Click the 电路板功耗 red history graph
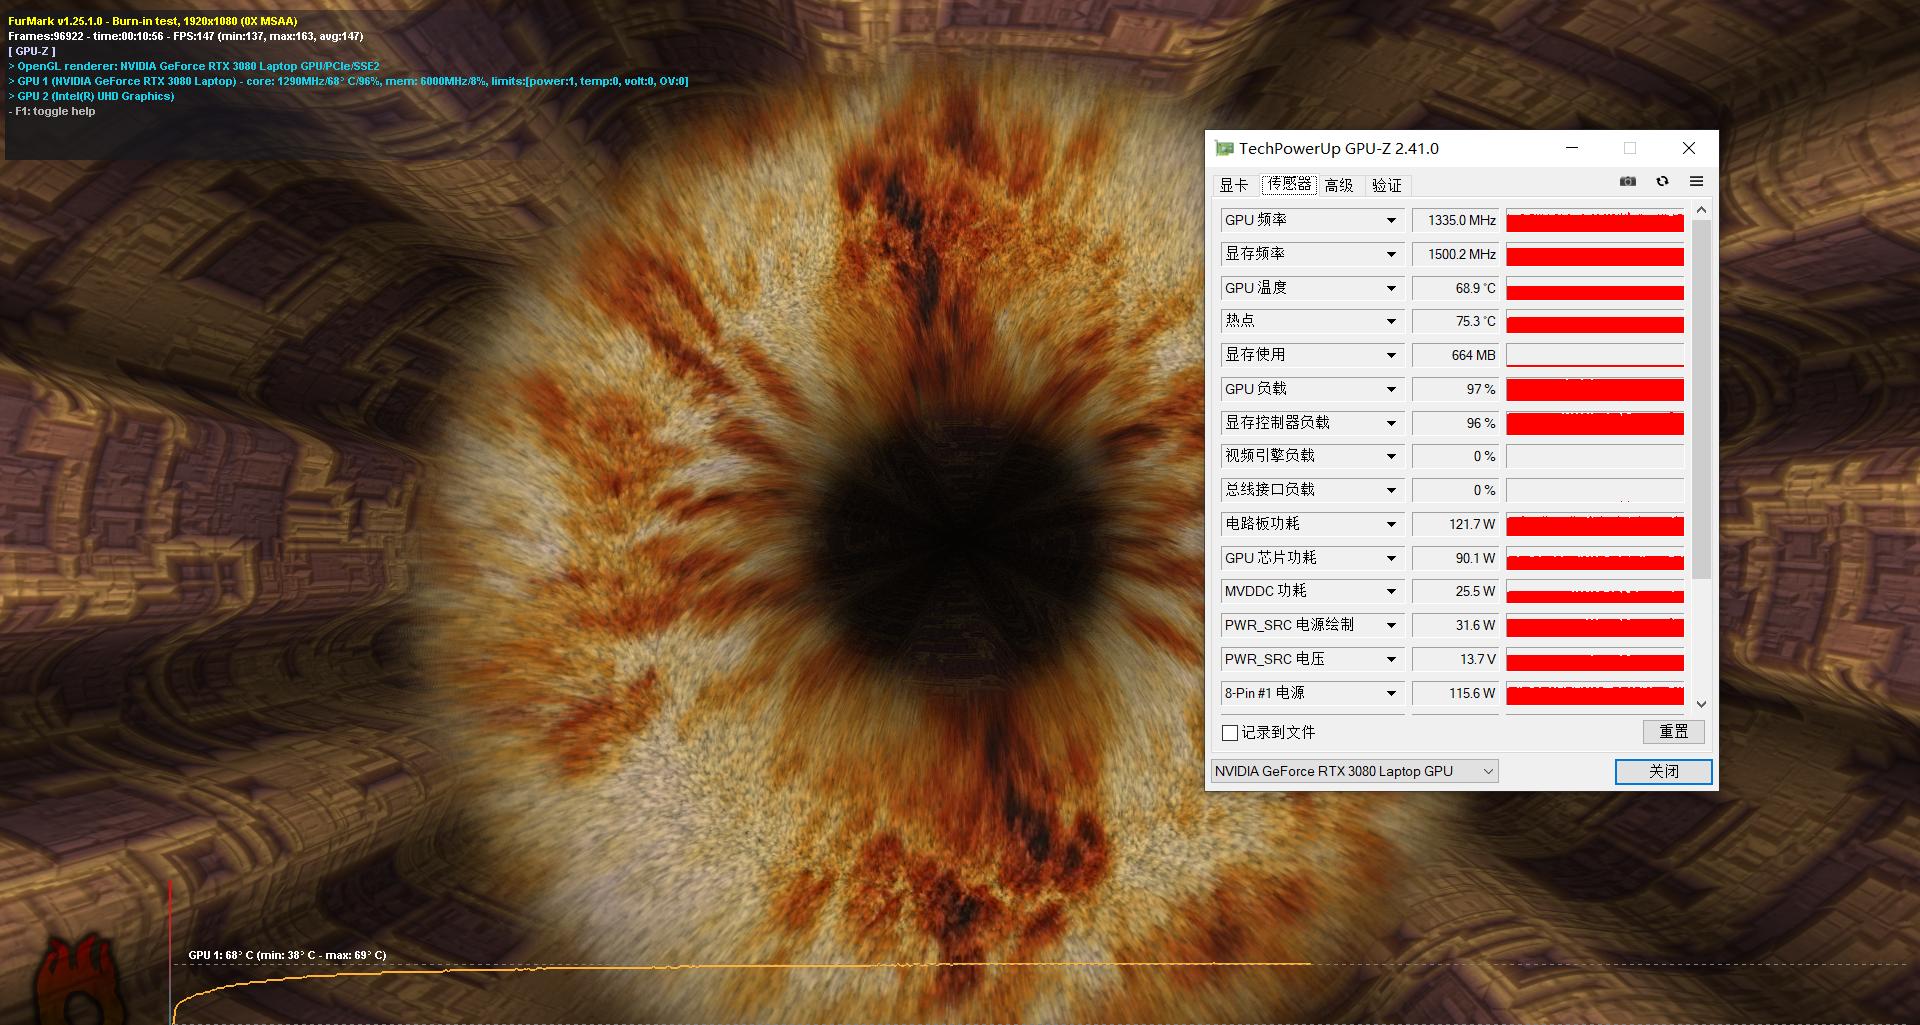Screen dimensions: 1920x1025 (1595, 524)
